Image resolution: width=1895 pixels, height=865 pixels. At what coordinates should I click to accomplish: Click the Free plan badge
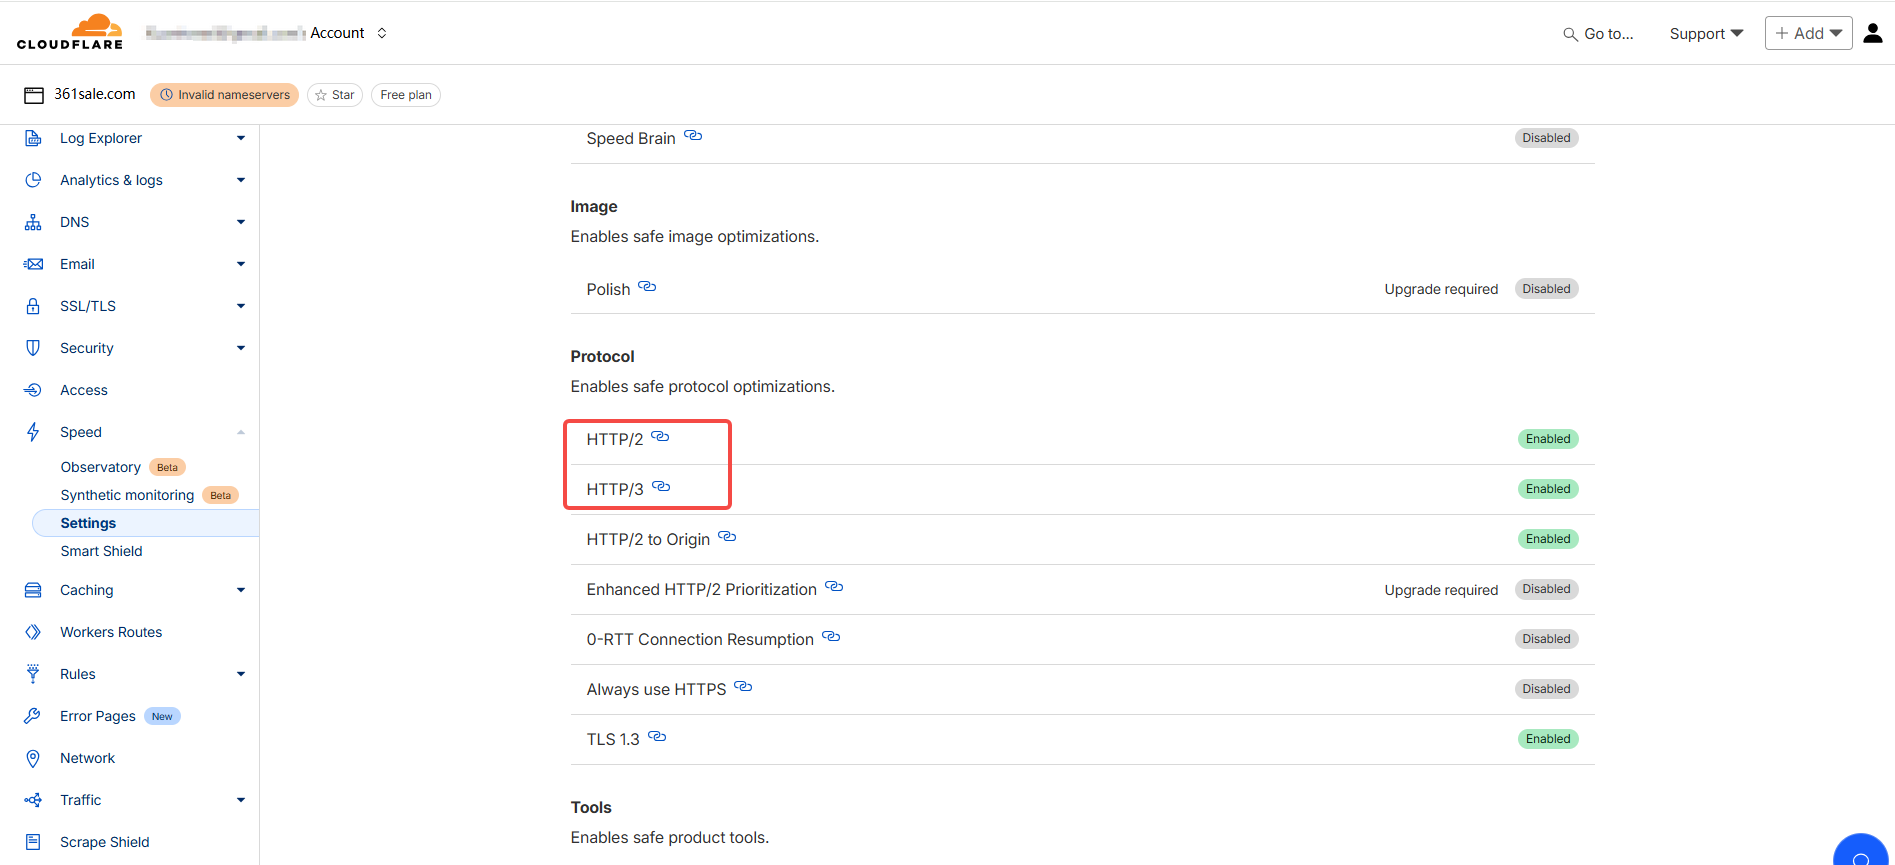point(406,95)
